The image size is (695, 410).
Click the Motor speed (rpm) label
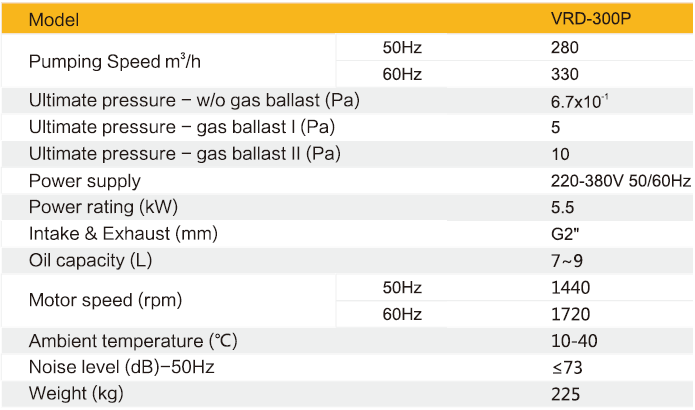click(x=105, y=301)
